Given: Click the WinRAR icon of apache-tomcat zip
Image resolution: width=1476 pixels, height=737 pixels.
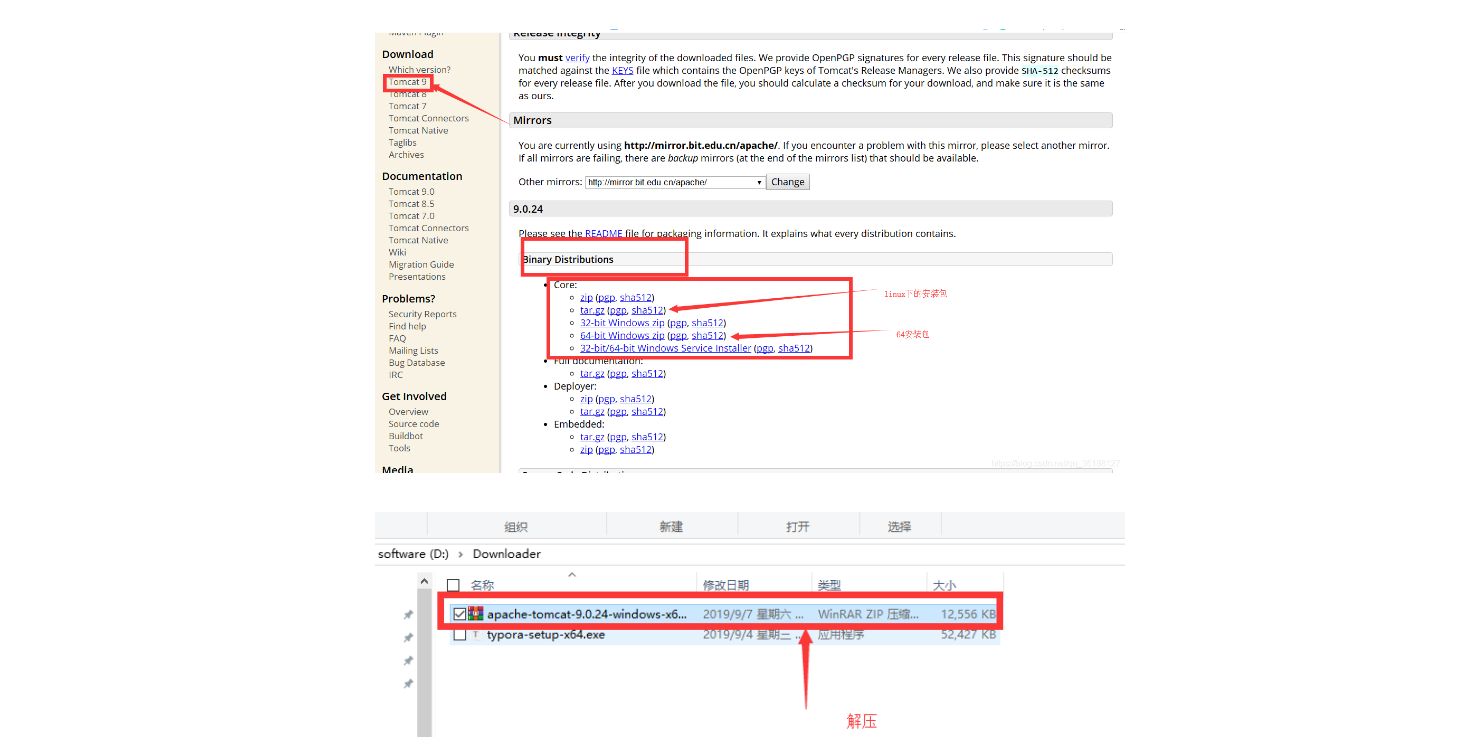Looking at the screenshot, I should coord(476,614).
